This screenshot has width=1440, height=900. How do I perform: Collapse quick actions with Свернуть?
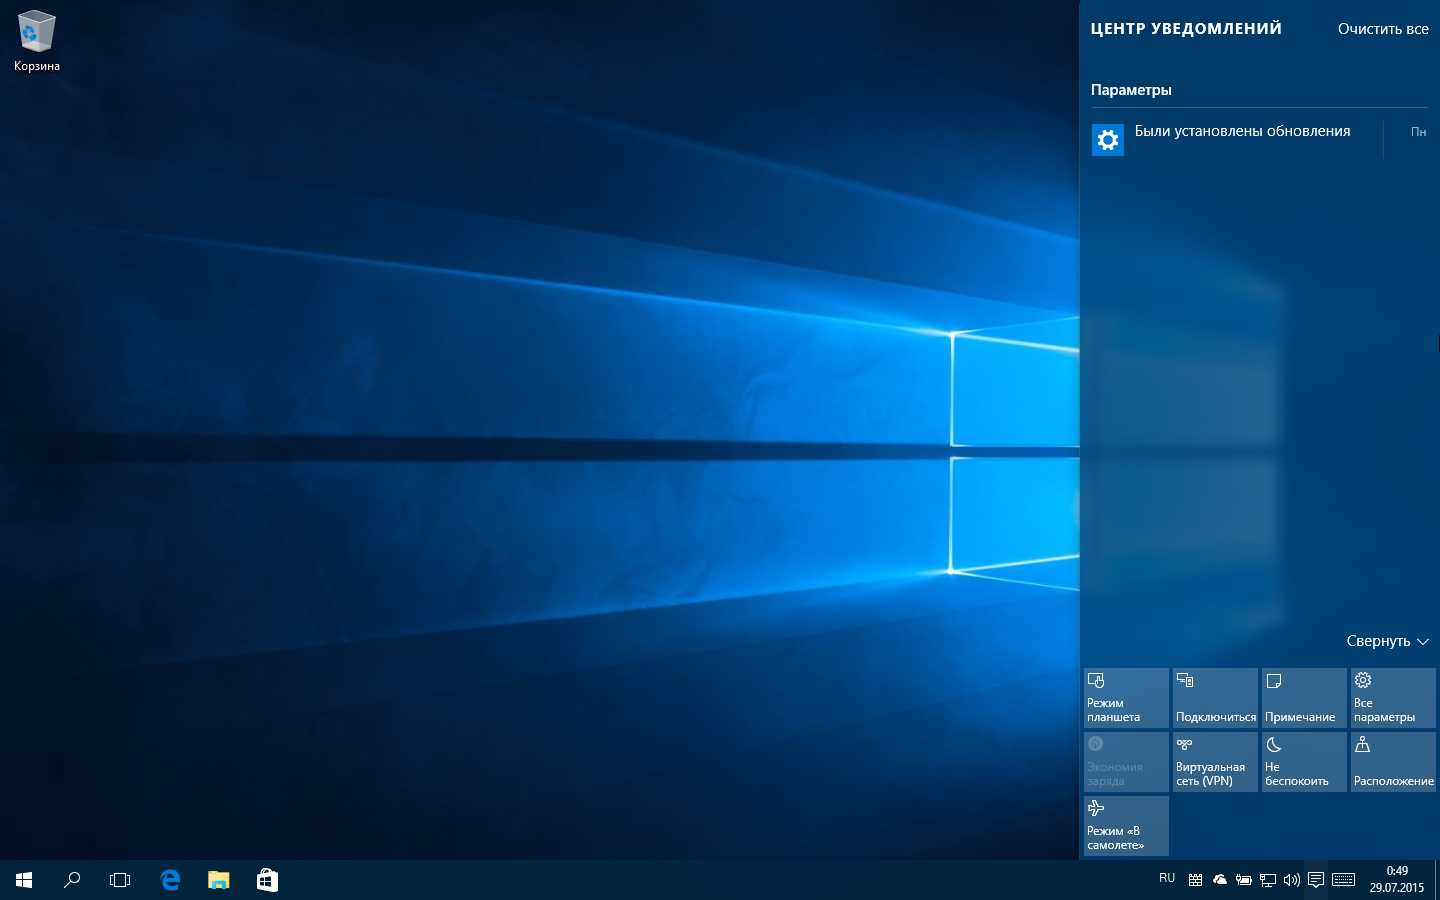pos(1387,641)
